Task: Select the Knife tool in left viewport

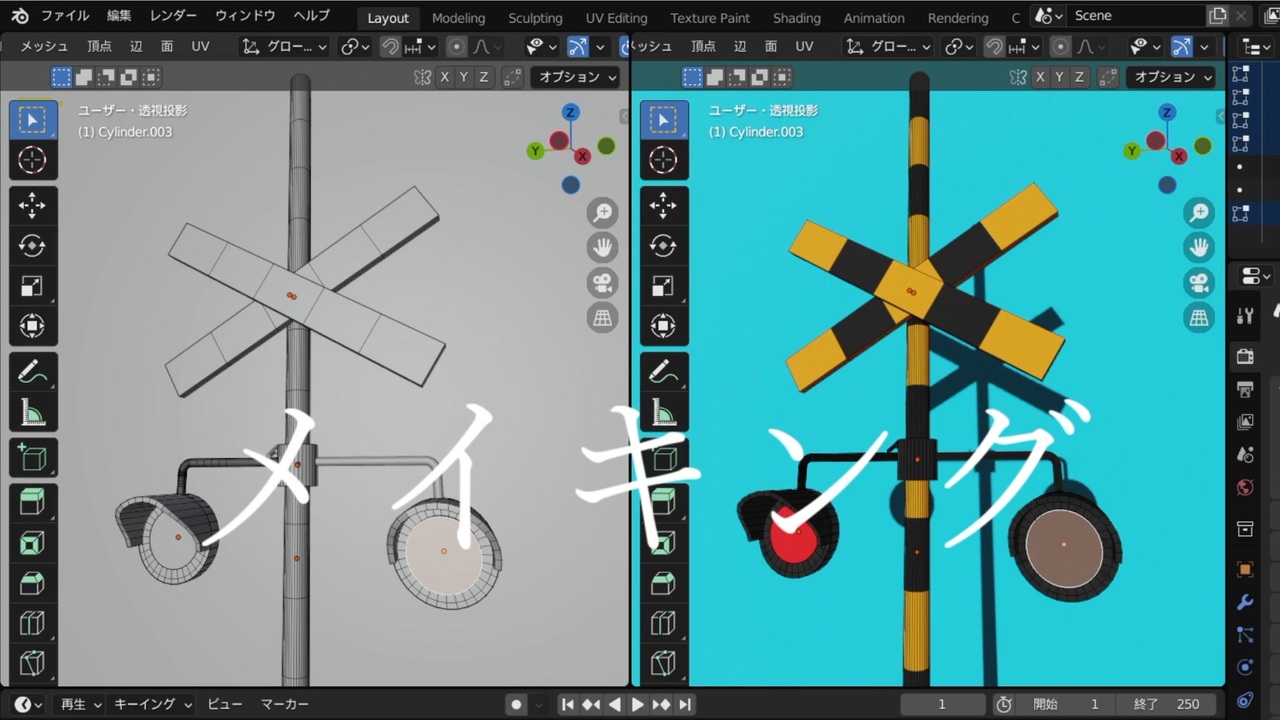Action: (x=32, y=662)
